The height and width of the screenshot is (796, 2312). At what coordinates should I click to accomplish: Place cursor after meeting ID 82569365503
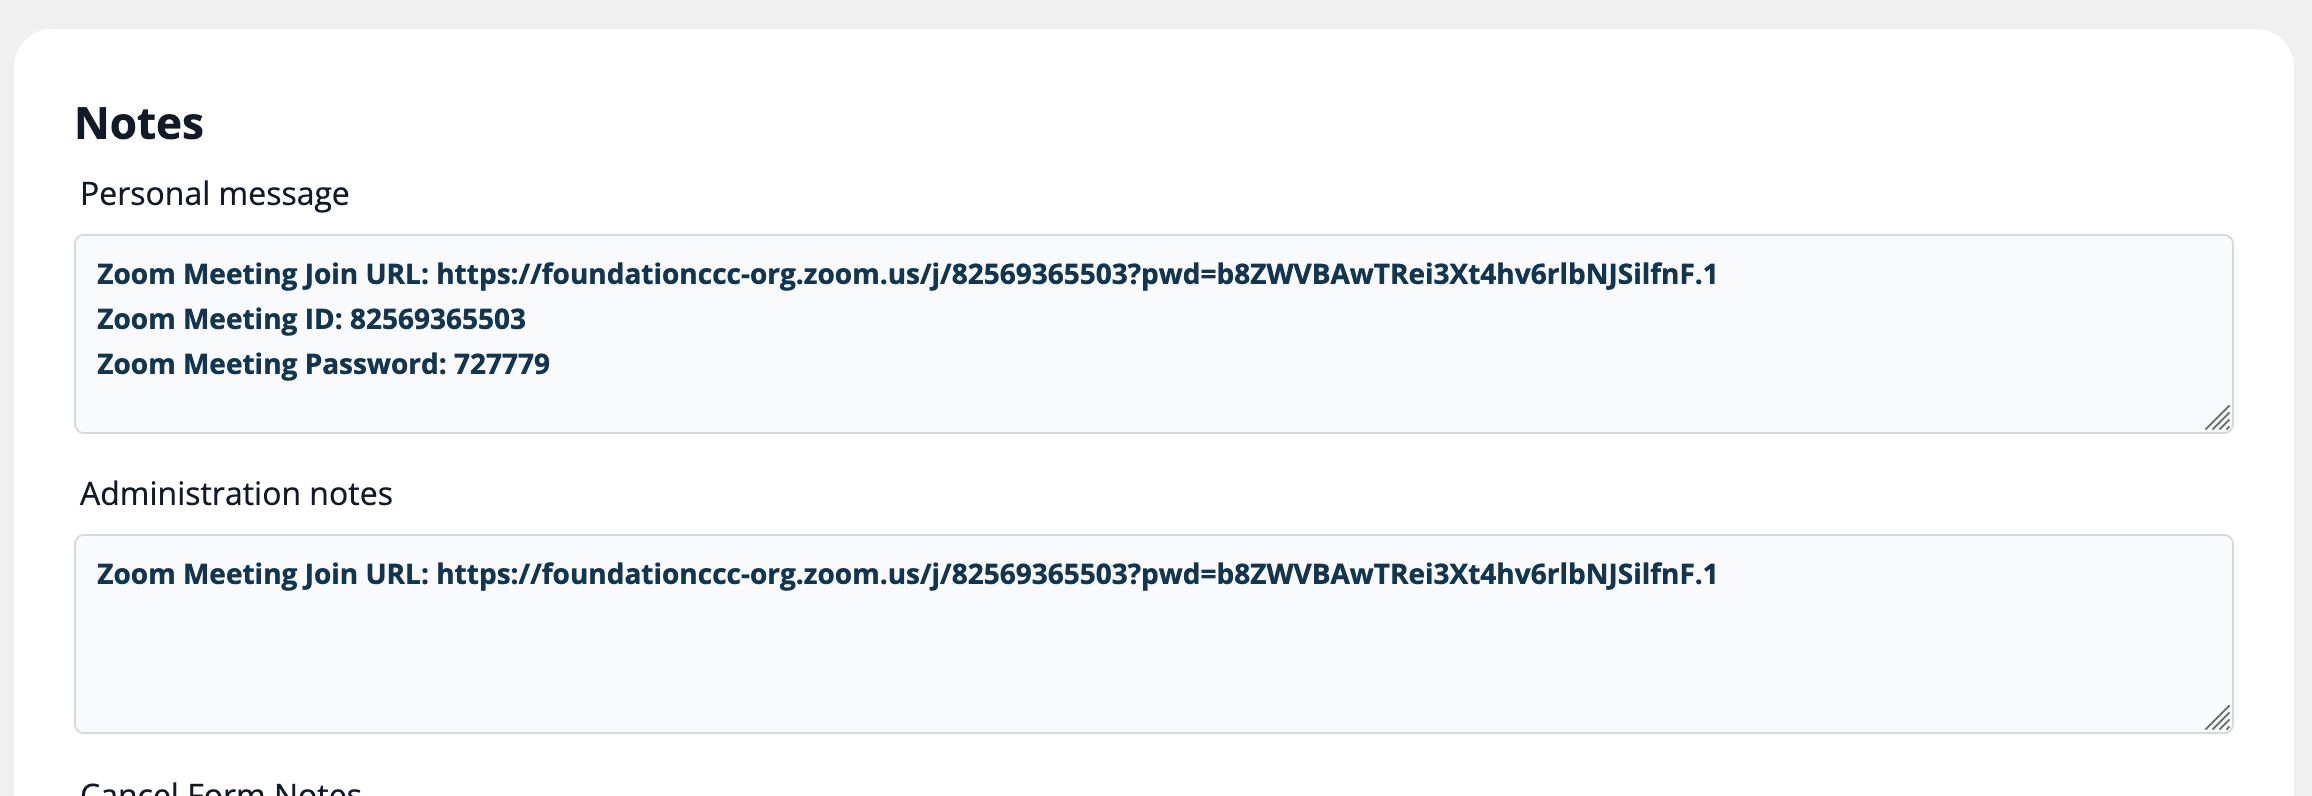click(x=528, y=319)
